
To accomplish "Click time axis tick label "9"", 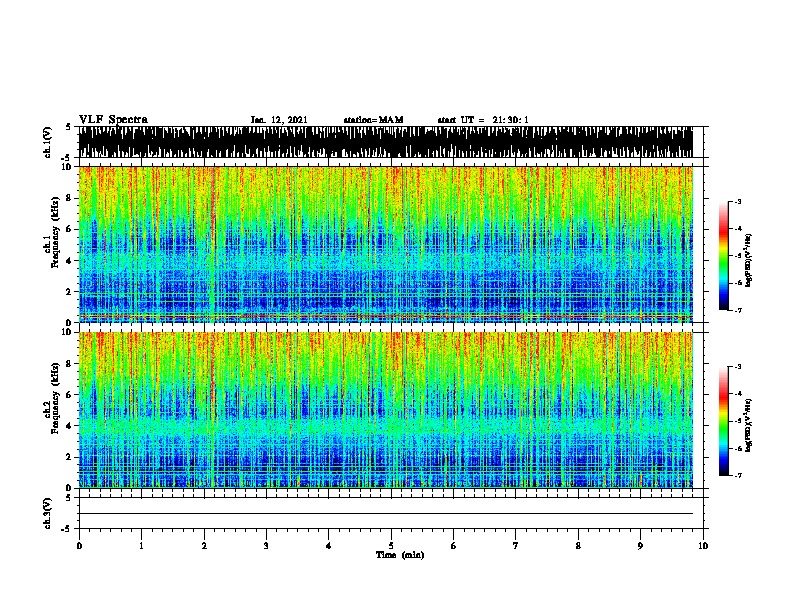I will pos(640,545).
